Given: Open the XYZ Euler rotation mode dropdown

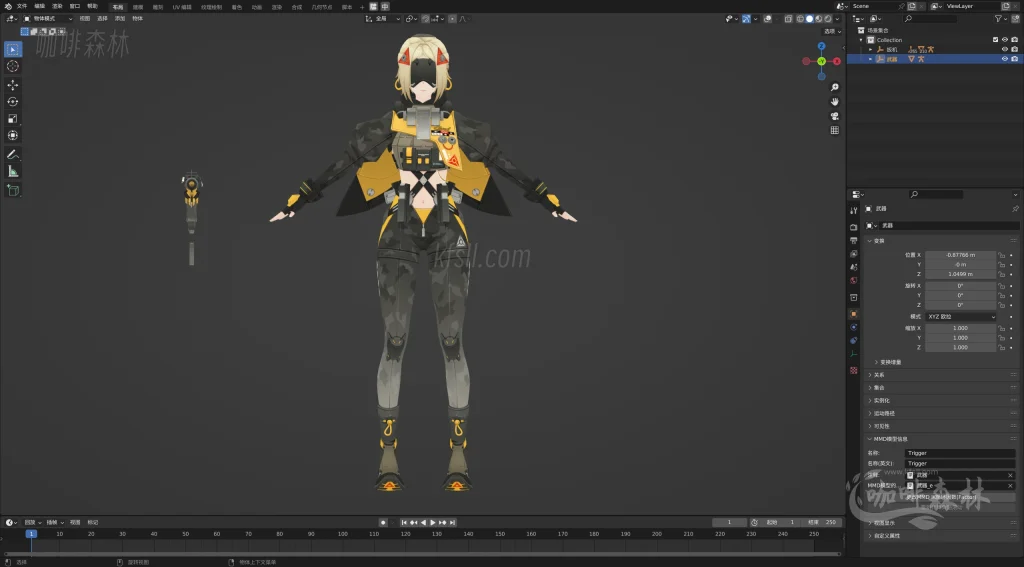Looking at the screenshot, I should point(961,317).
